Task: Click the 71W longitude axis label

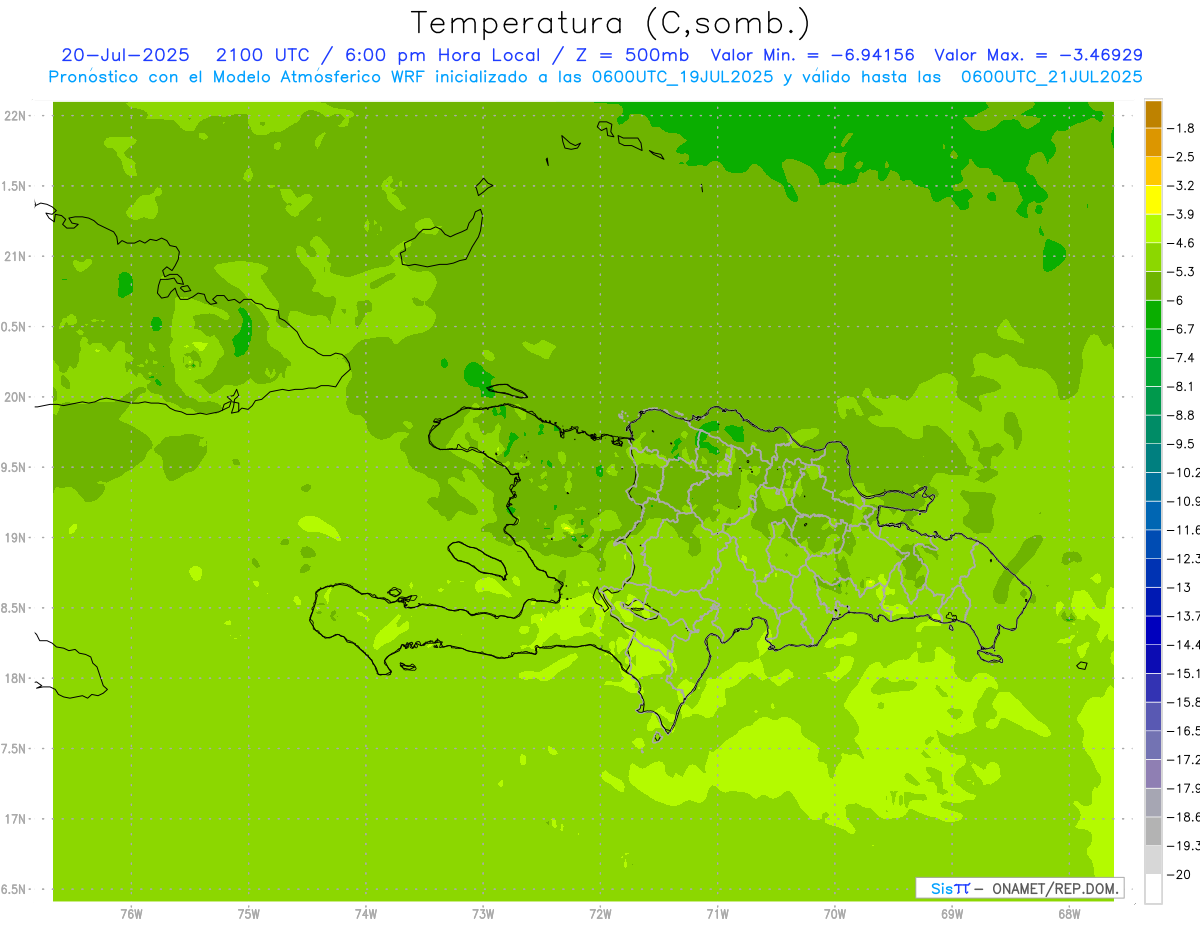Action: [717, 914]
